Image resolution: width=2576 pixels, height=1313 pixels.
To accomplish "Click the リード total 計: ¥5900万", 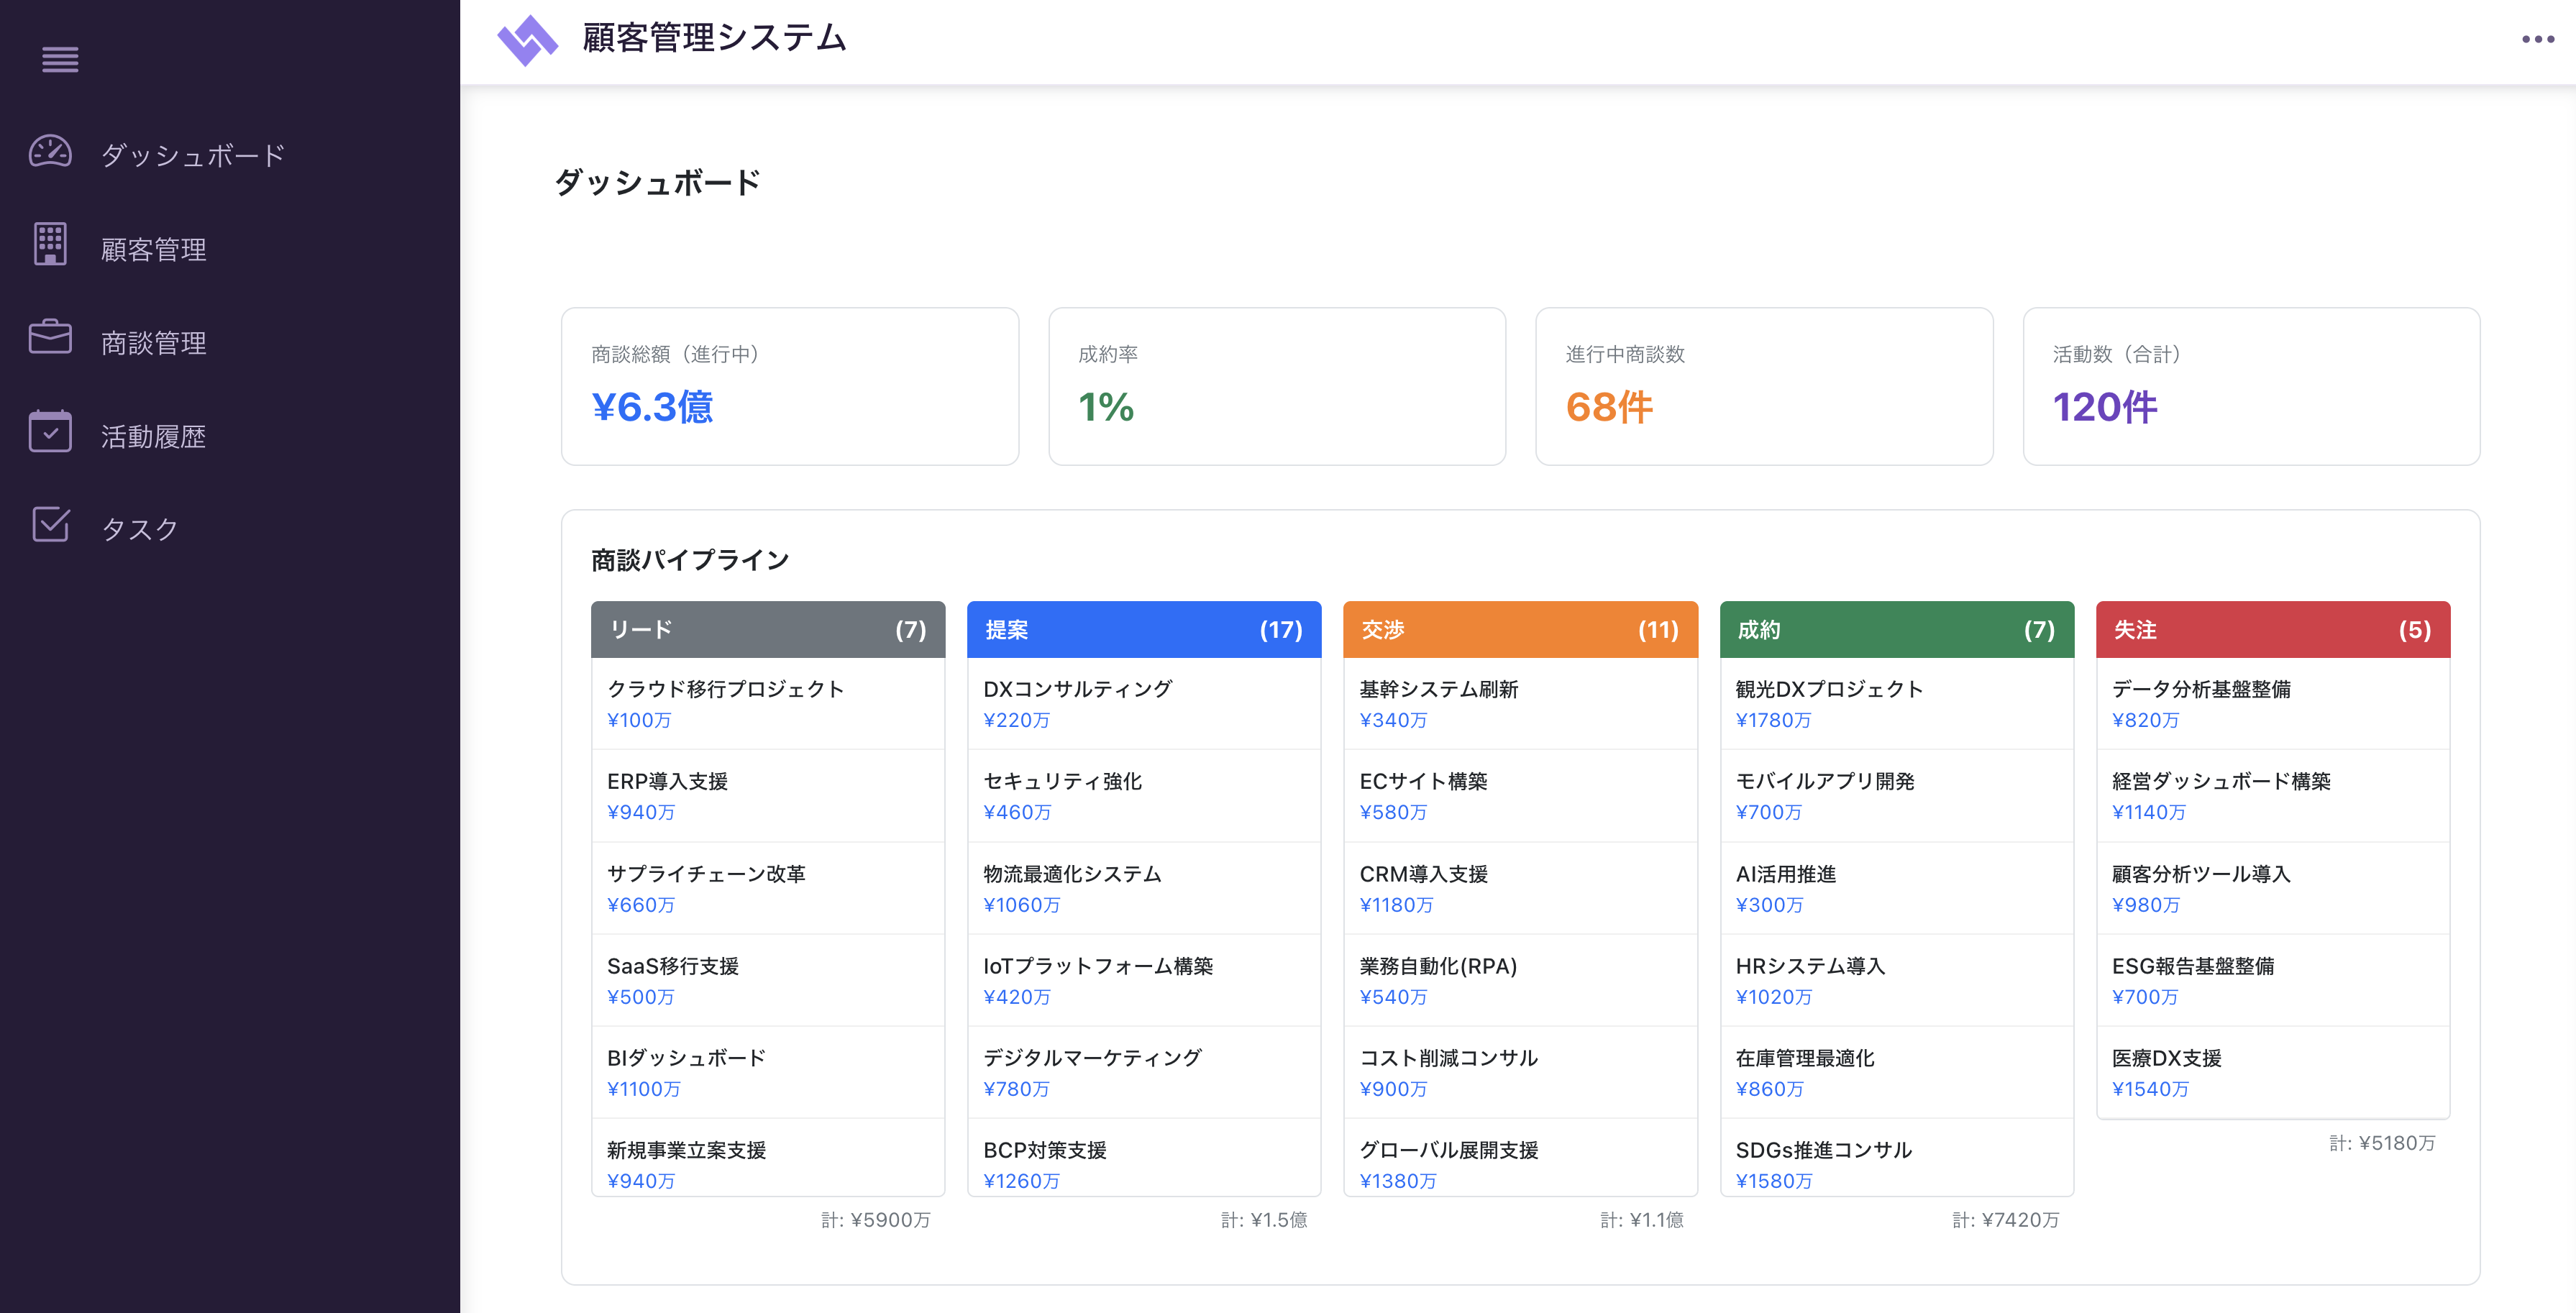I will point(876,1220).
